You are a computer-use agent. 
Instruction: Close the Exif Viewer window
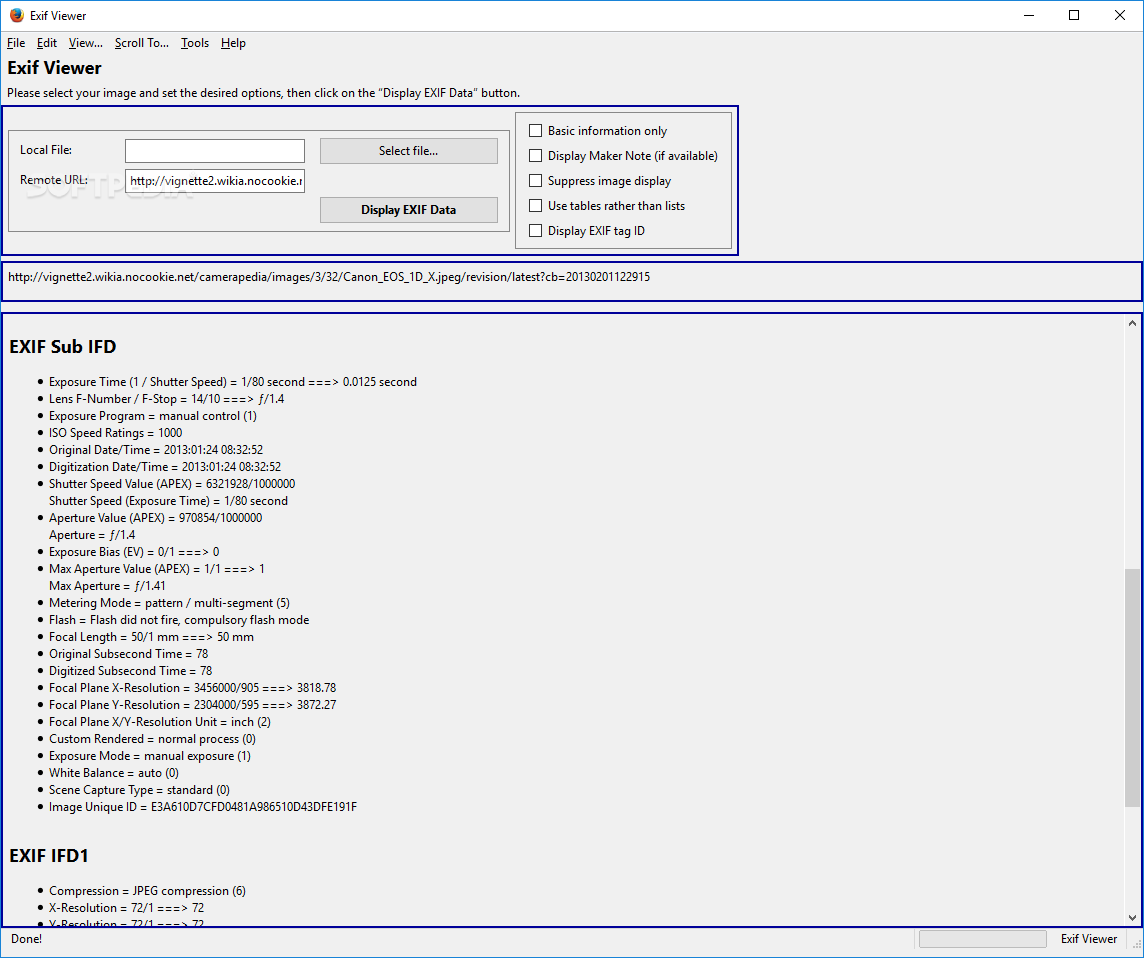click(x=1120, y=15)
